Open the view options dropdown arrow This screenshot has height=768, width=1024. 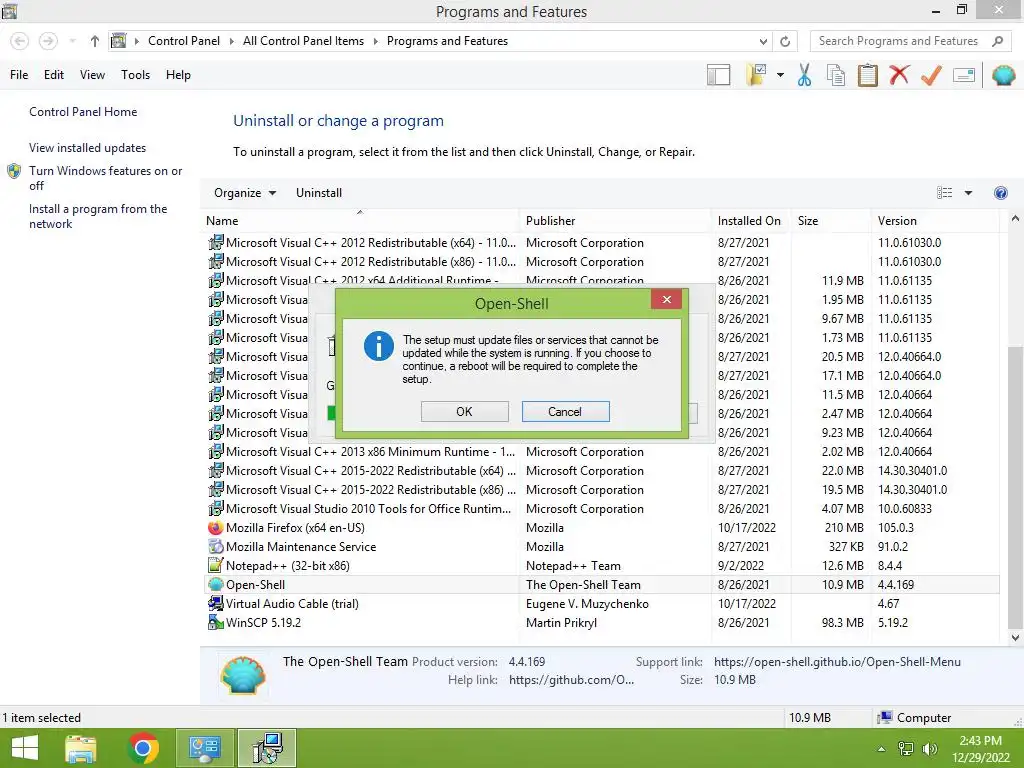tap(968, 193)
